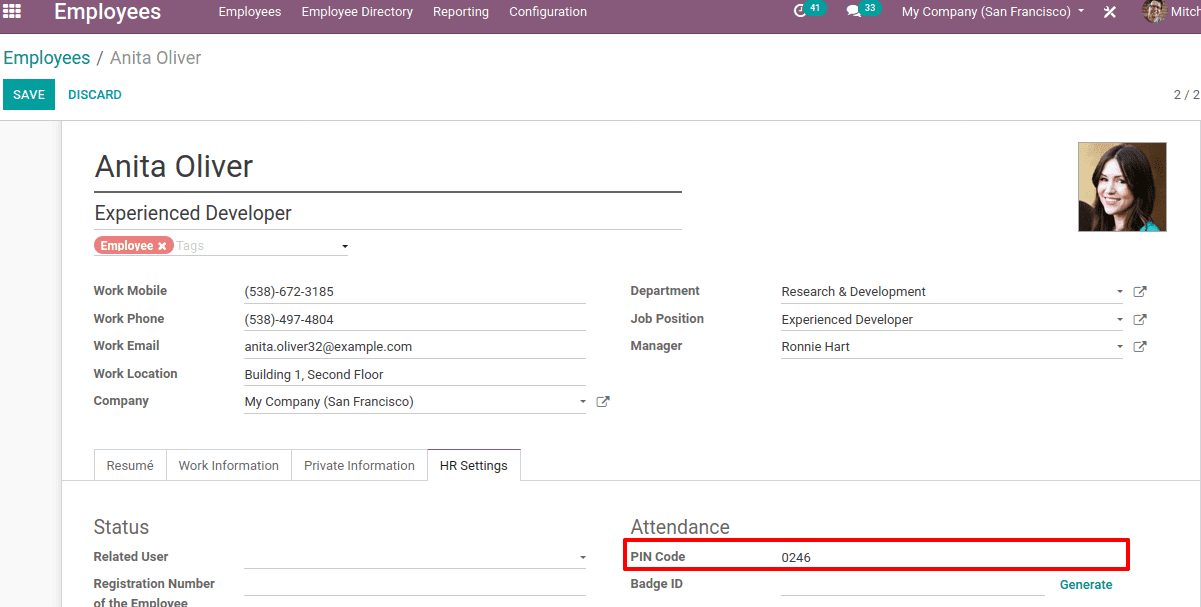Open the activities clock icon
The width and height of the screenshot is (1201, 607).
[x=800, y=11]
